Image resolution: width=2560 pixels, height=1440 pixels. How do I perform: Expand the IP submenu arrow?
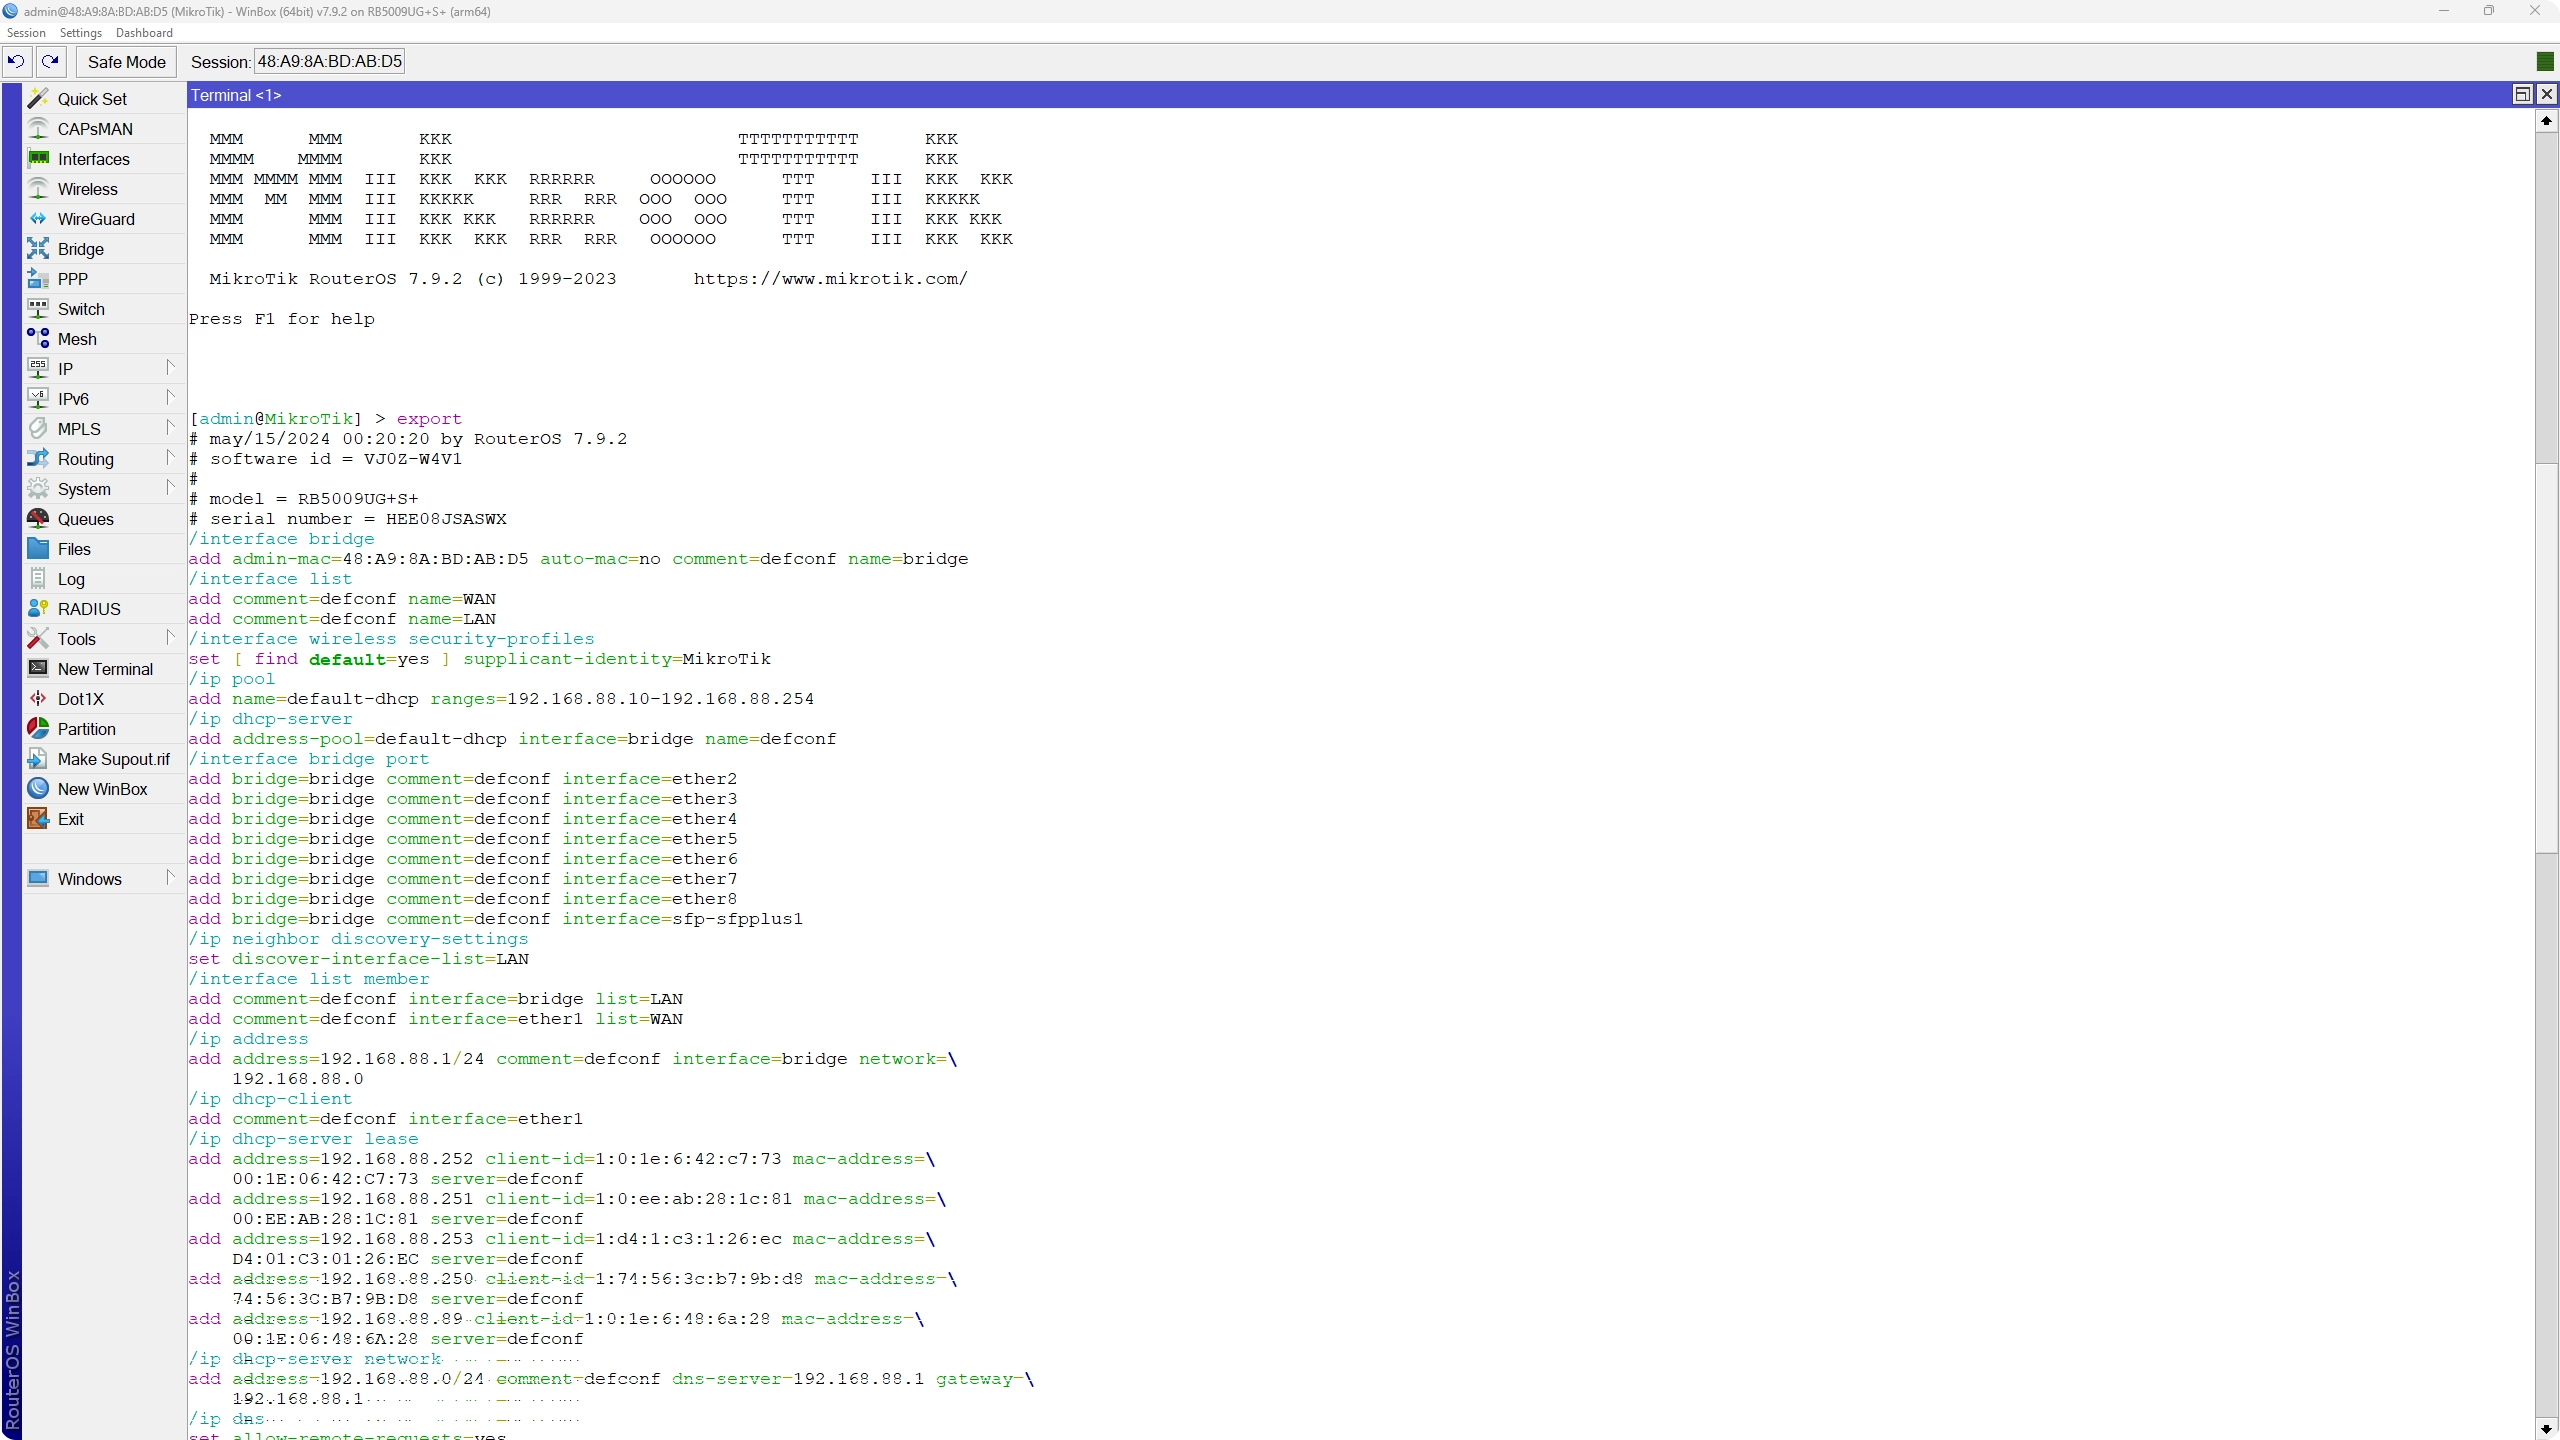pos(170,368)
